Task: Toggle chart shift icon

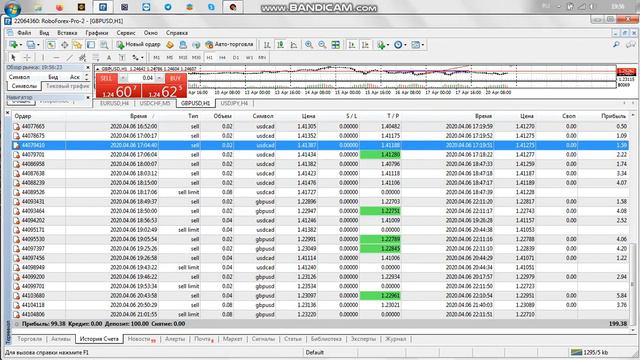Action: click(x=365, y=45)
